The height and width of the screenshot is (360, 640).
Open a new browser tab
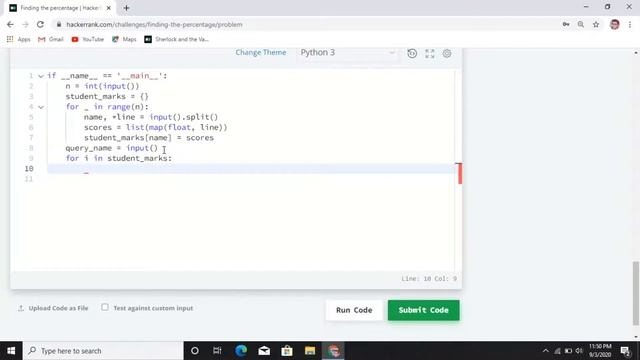coord(127,8)
